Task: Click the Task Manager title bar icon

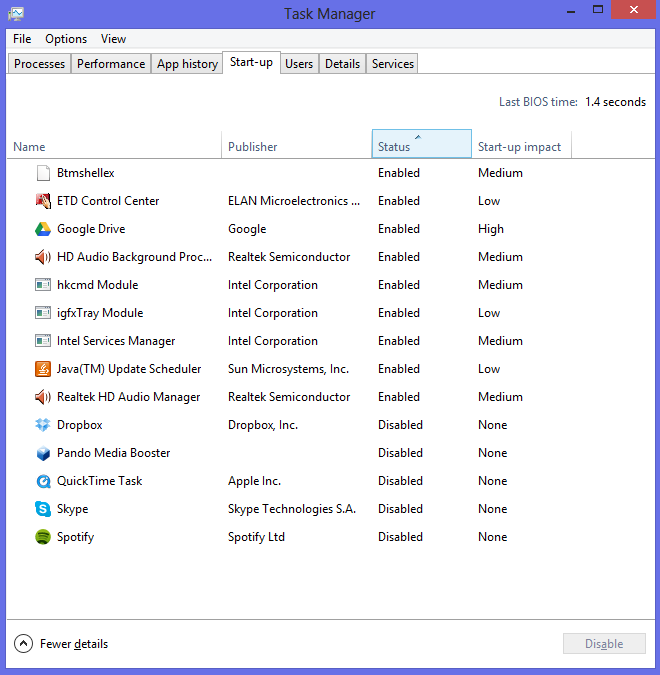Action: tap(16, 13)
